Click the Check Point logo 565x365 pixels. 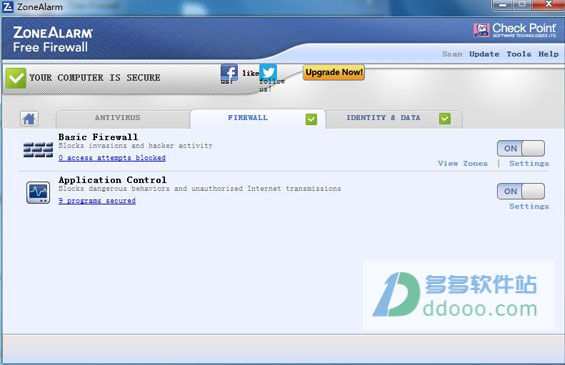pos(515,30)
